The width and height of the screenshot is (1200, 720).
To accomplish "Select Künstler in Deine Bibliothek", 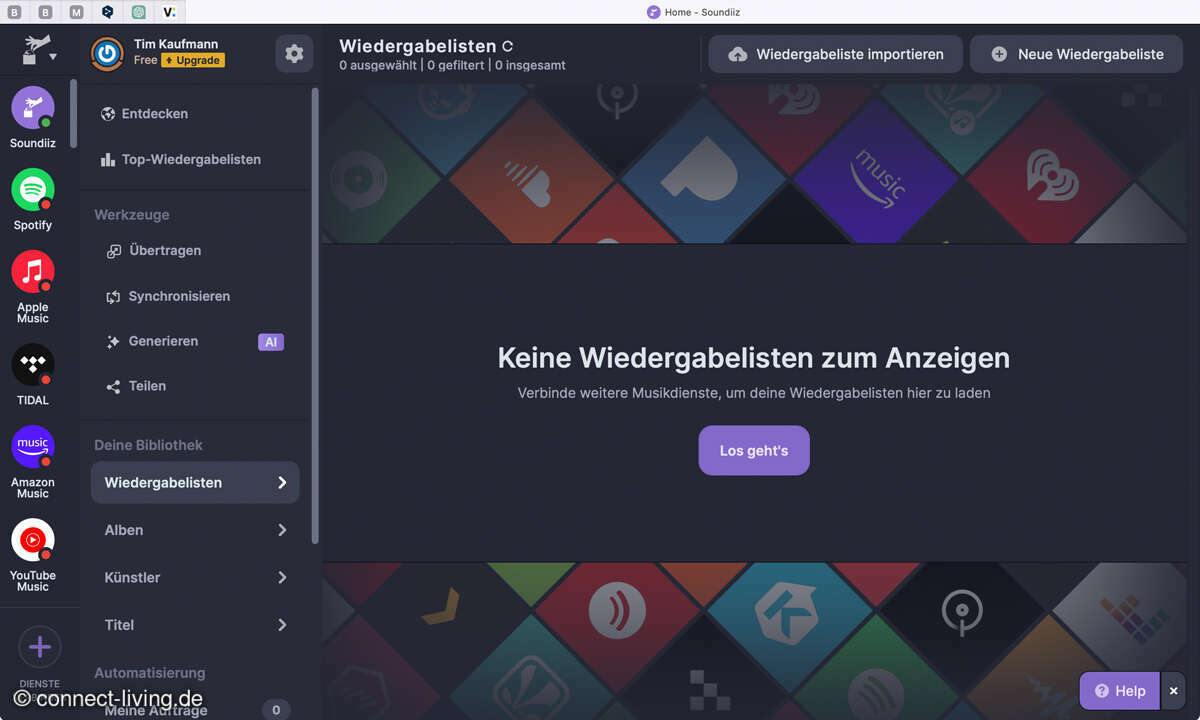I will tap(195, 577).
